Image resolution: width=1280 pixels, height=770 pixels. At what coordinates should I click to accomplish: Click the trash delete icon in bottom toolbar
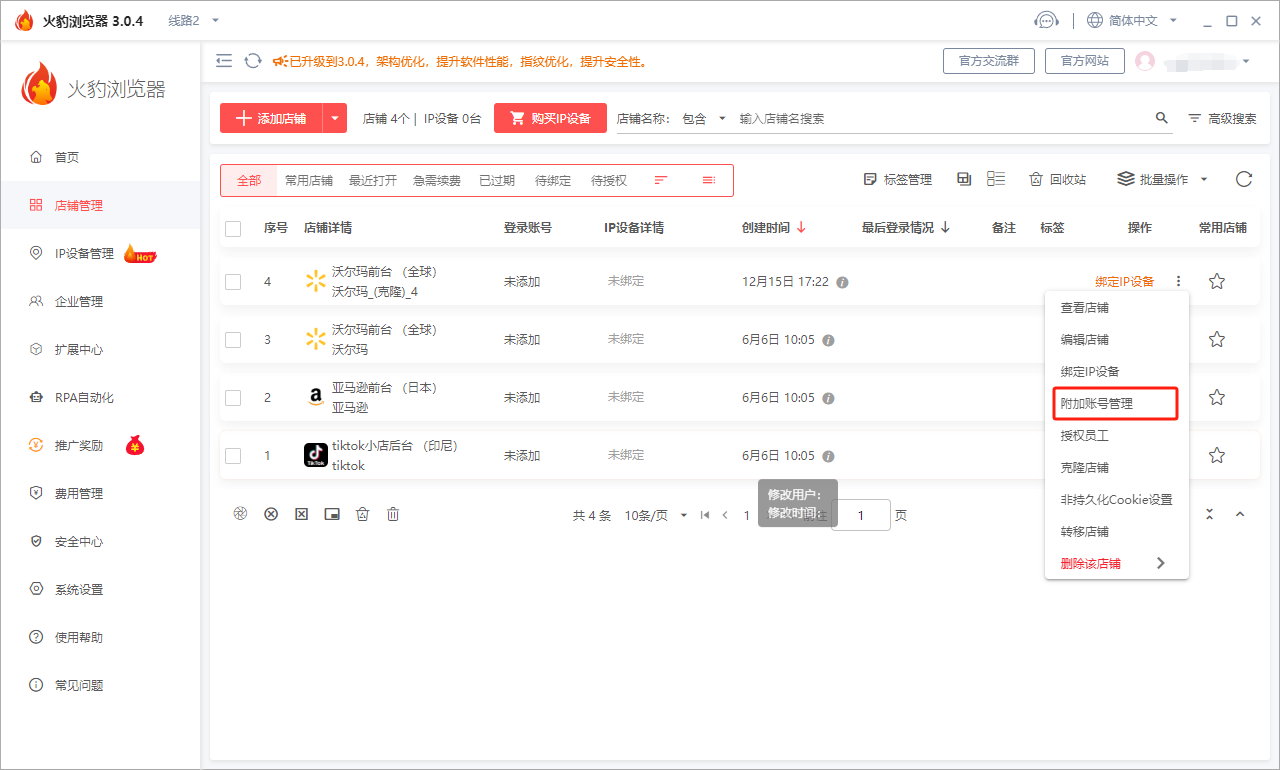tap(393, 513)
